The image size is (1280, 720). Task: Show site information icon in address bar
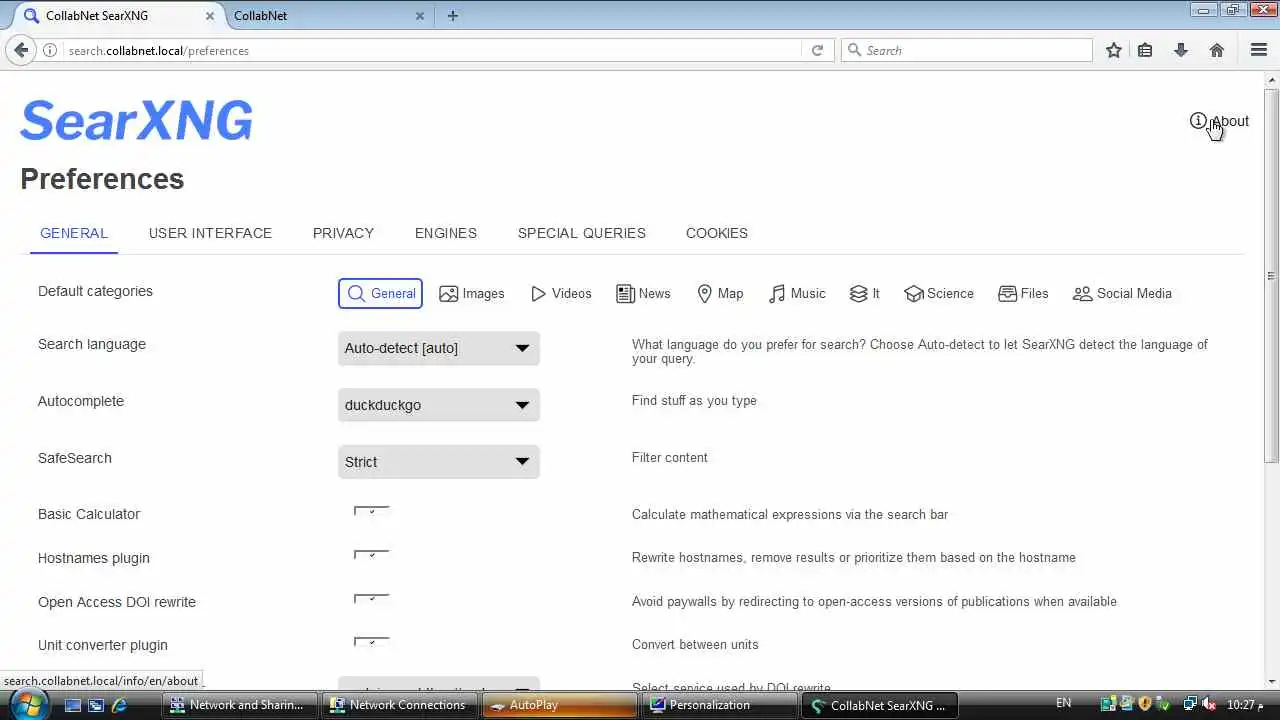click(x=50, y=50)
